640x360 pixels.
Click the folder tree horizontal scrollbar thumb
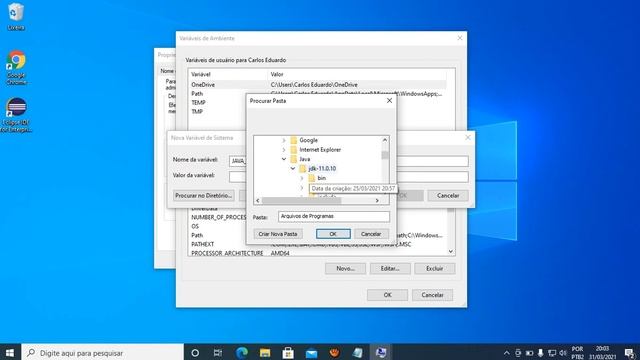coord(302,200)
